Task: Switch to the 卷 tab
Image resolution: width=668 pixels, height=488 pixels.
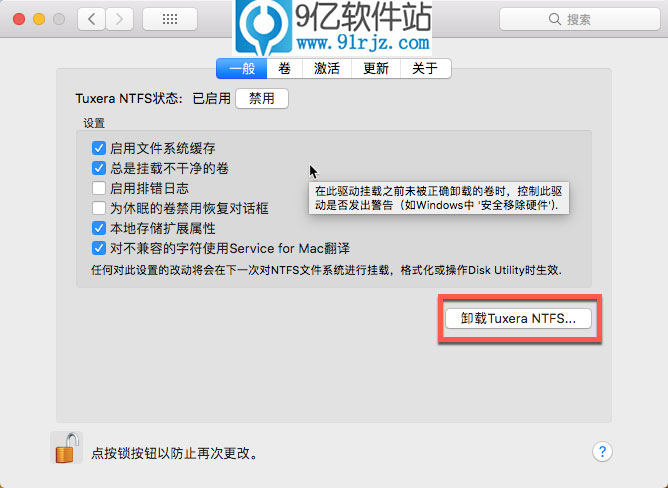Action: click(x=285, y=68)
